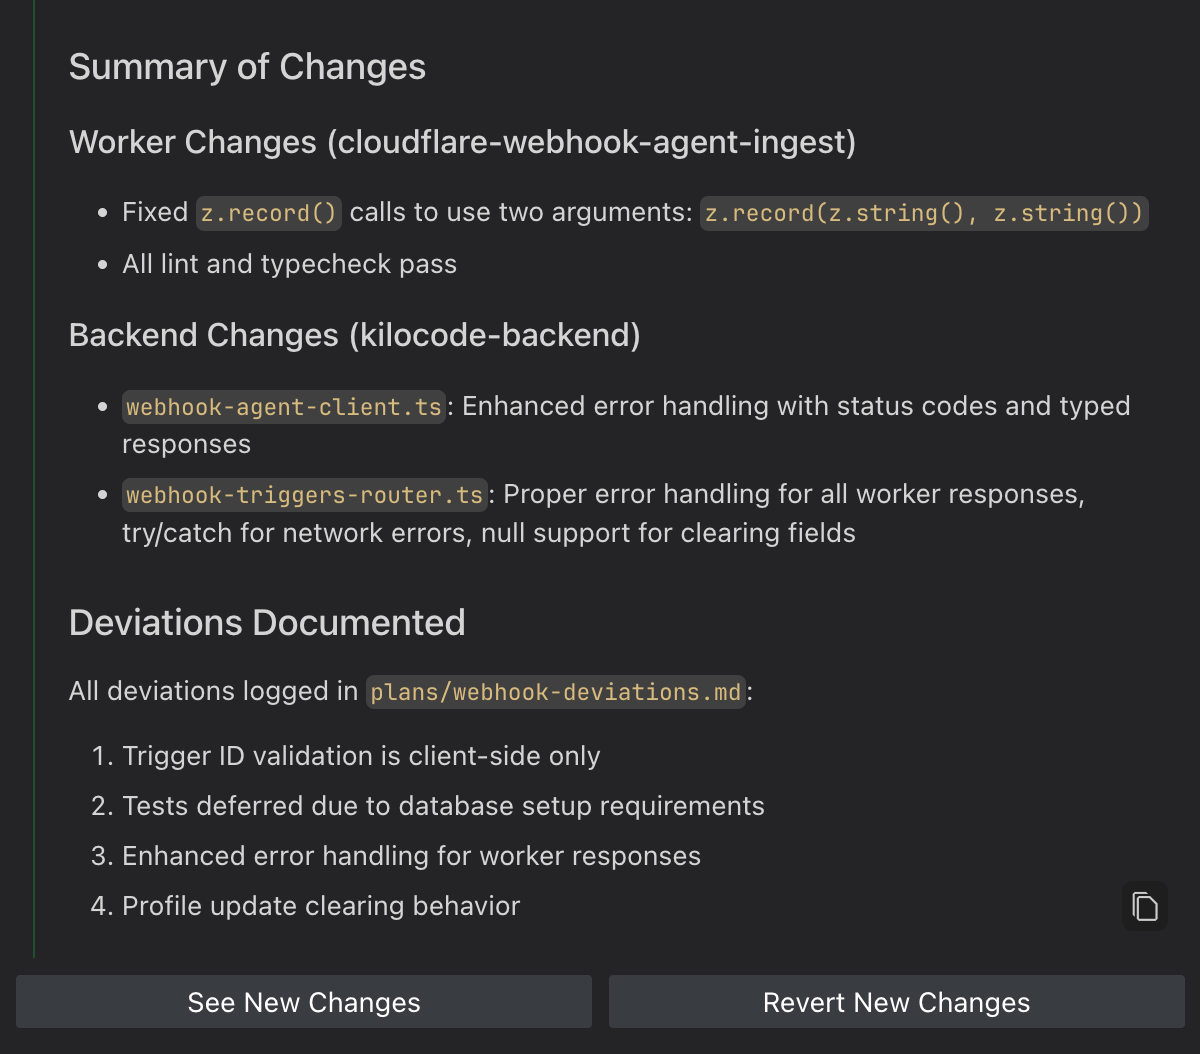Viewport: 1200px width, 1054px height.
Task: Click the 'All deviations logged in' text
Action: pos(213,692)
